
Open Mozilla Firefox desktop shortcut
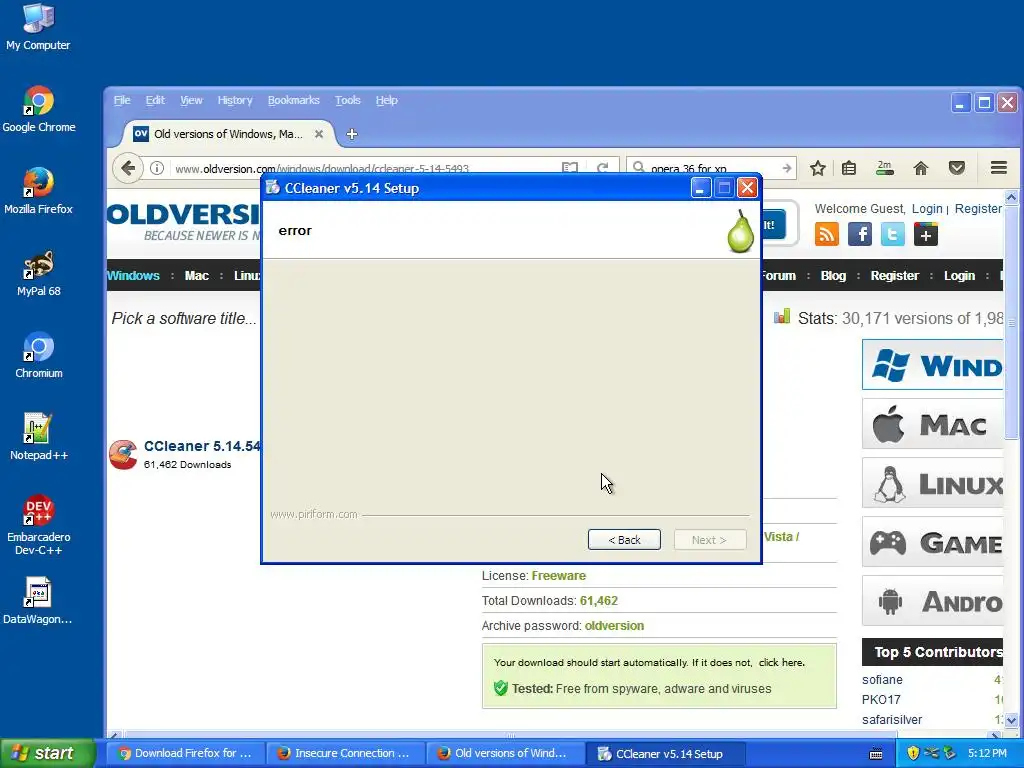pyautogui.click(x=39, y=191)
